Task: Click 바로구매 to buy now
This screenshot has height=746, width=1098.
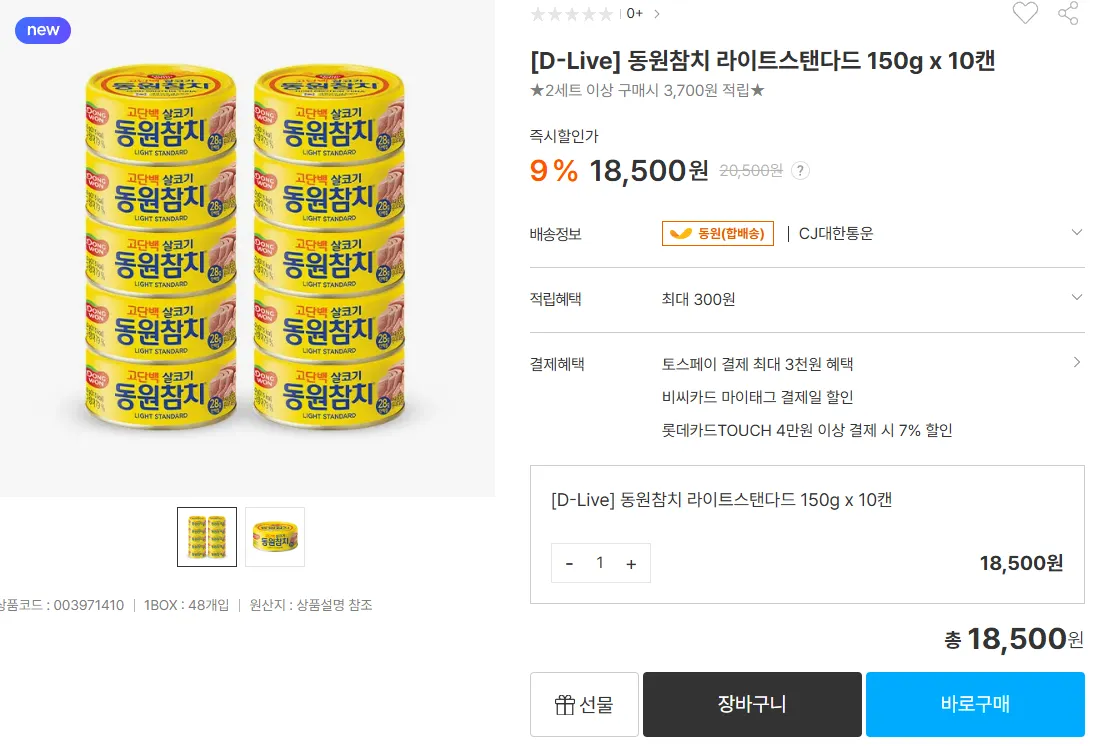Action: click(x=975, y=704)
